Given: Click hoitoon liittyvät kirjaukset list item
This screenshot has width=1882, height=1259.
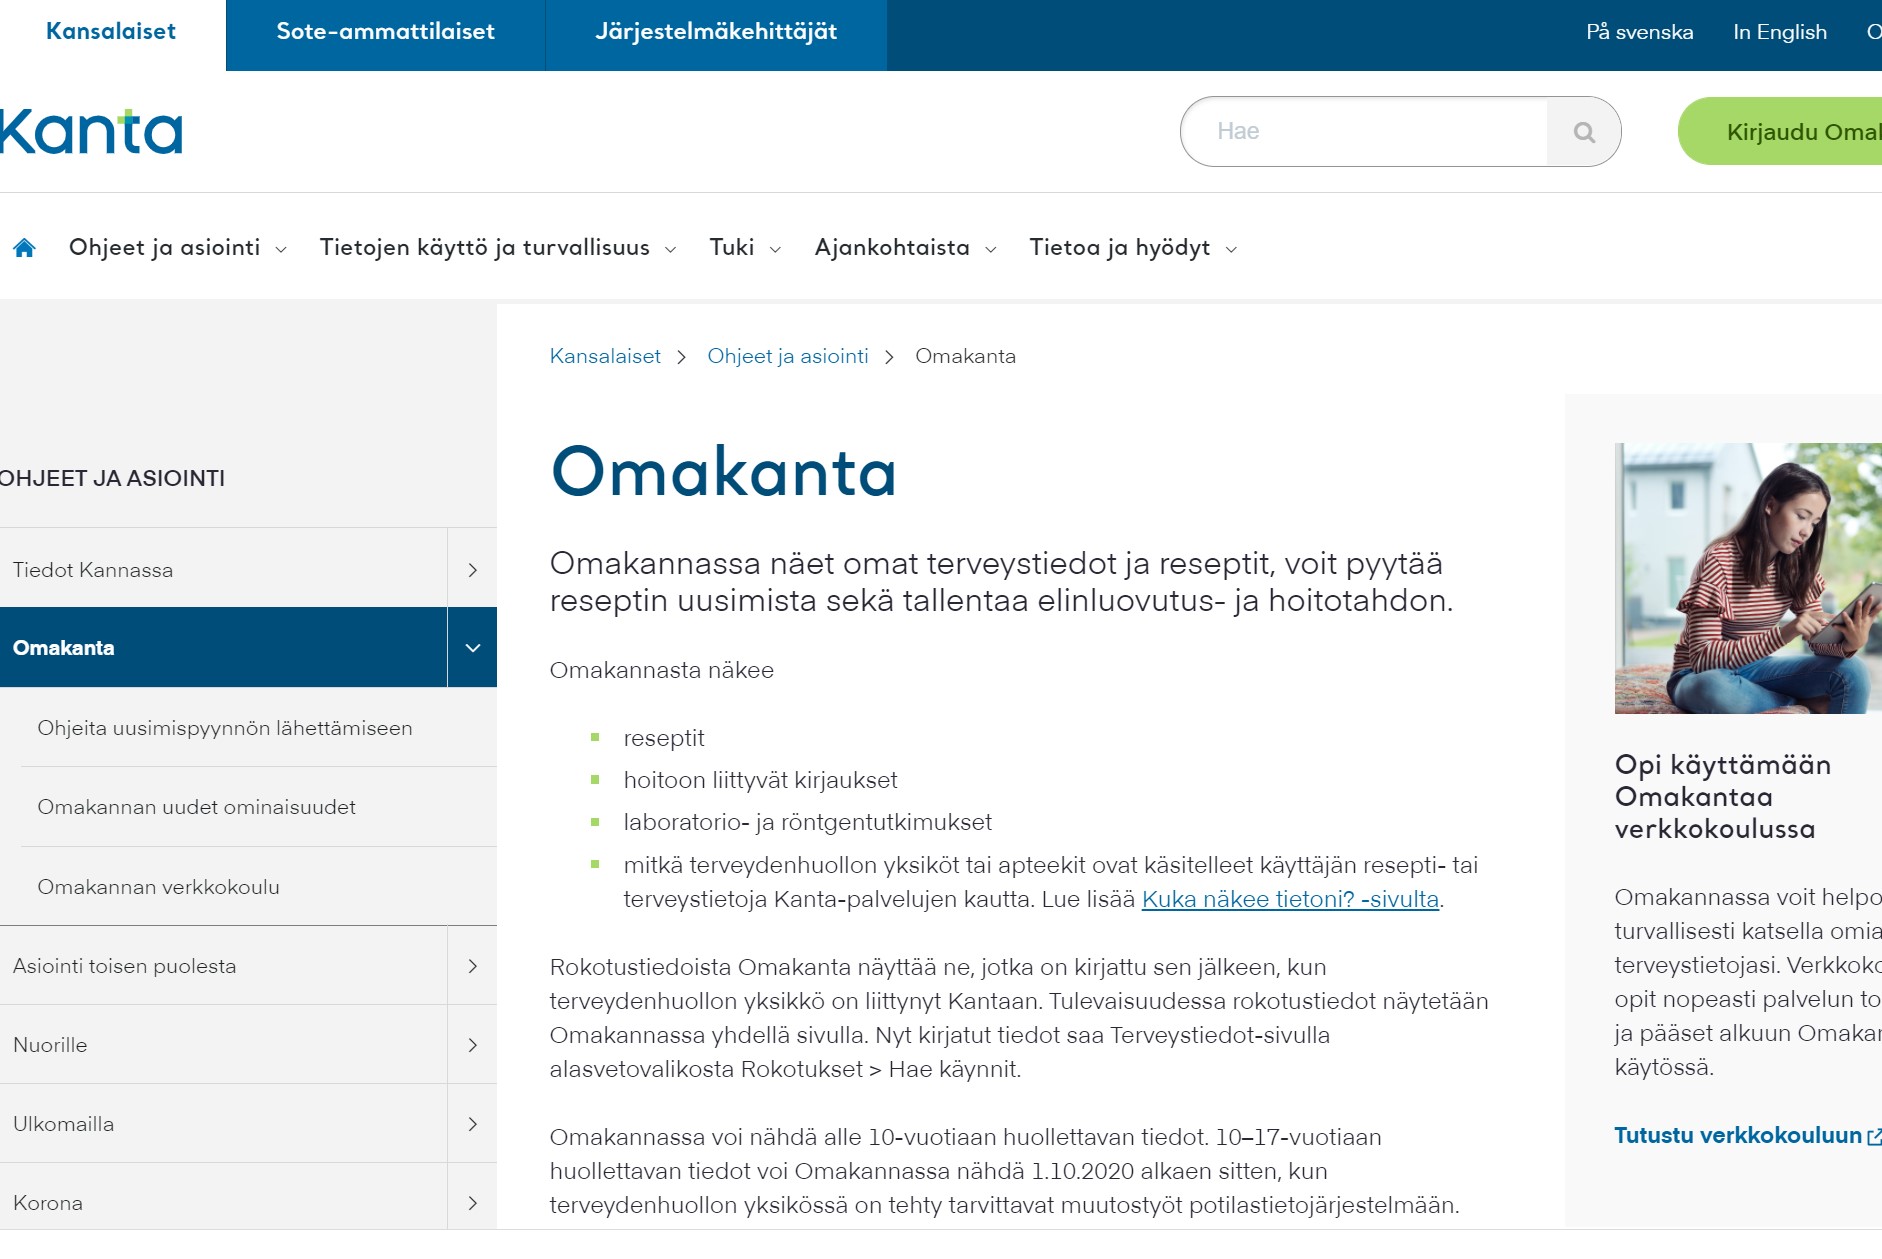Looking at the screenshot, I should pyautogui.click(x=760, y=780).
